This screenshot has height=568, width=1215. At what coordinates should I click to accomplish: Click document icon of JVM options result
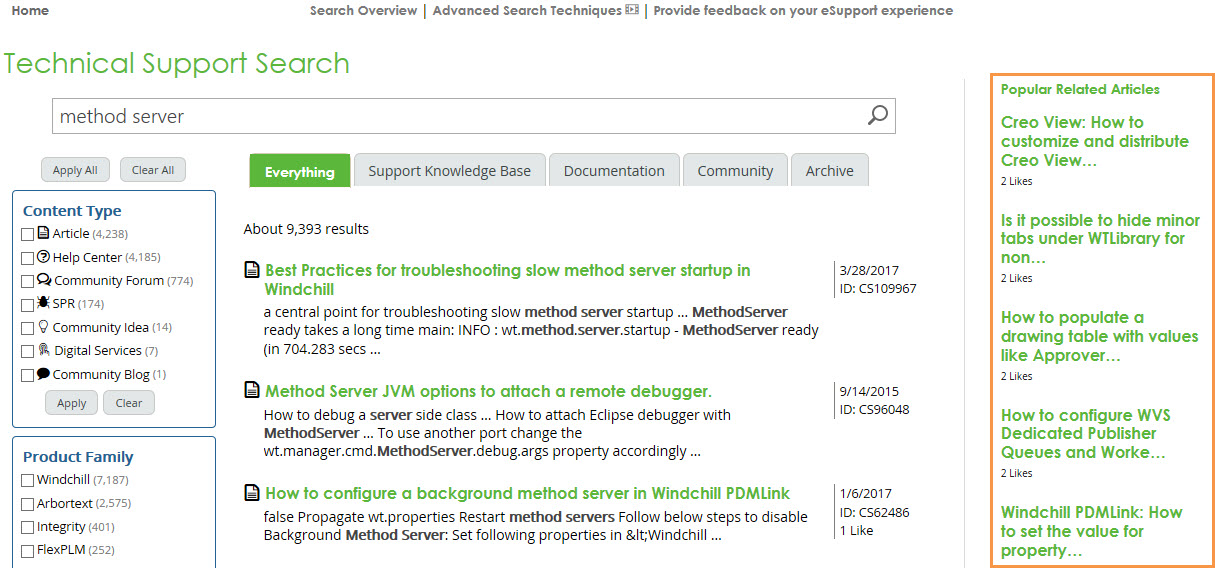252,391
